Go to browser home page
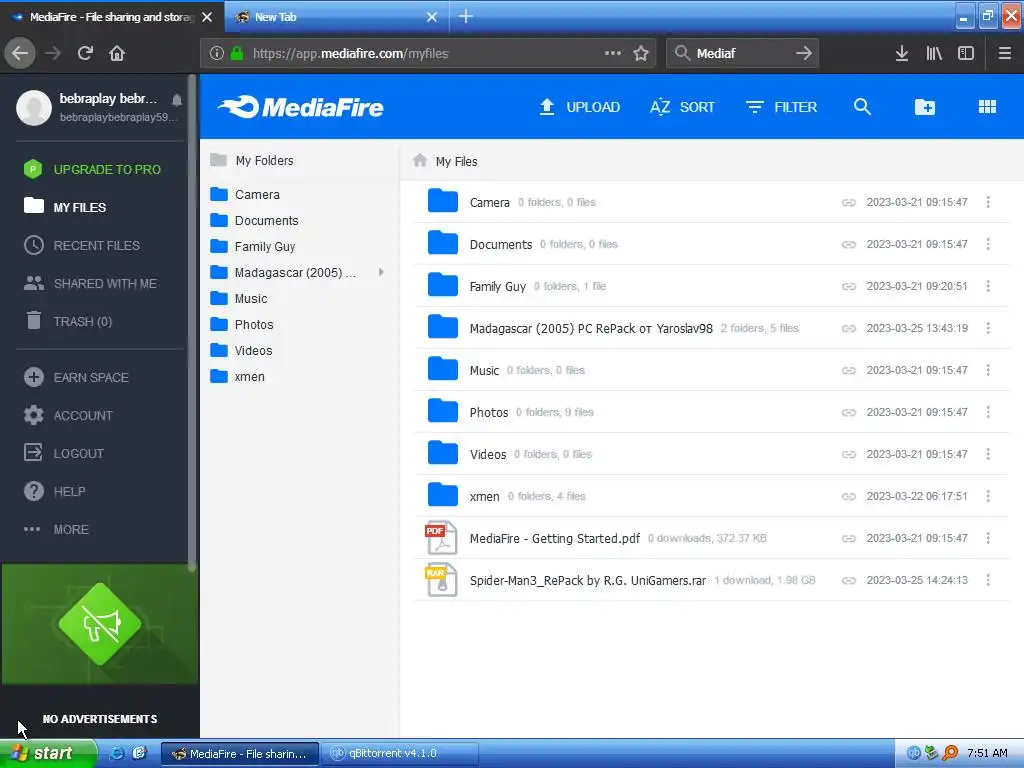The image size is (1024, 768). (x=117, y=53)
